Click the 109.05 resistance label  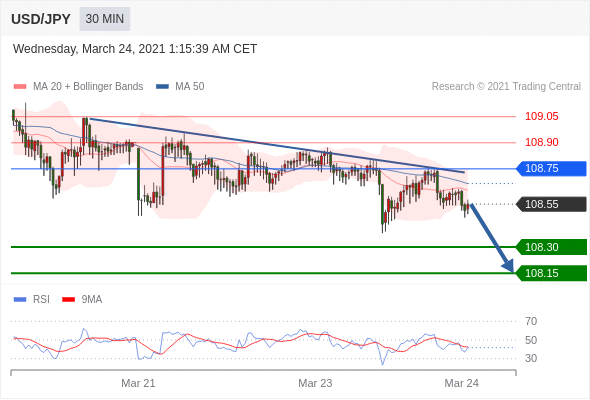tap(541, 116)
